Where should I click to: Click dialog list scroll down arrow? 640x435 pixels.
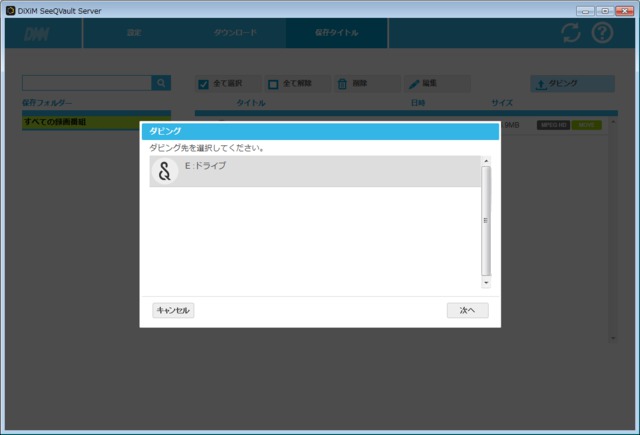click(x=486, y=282)
